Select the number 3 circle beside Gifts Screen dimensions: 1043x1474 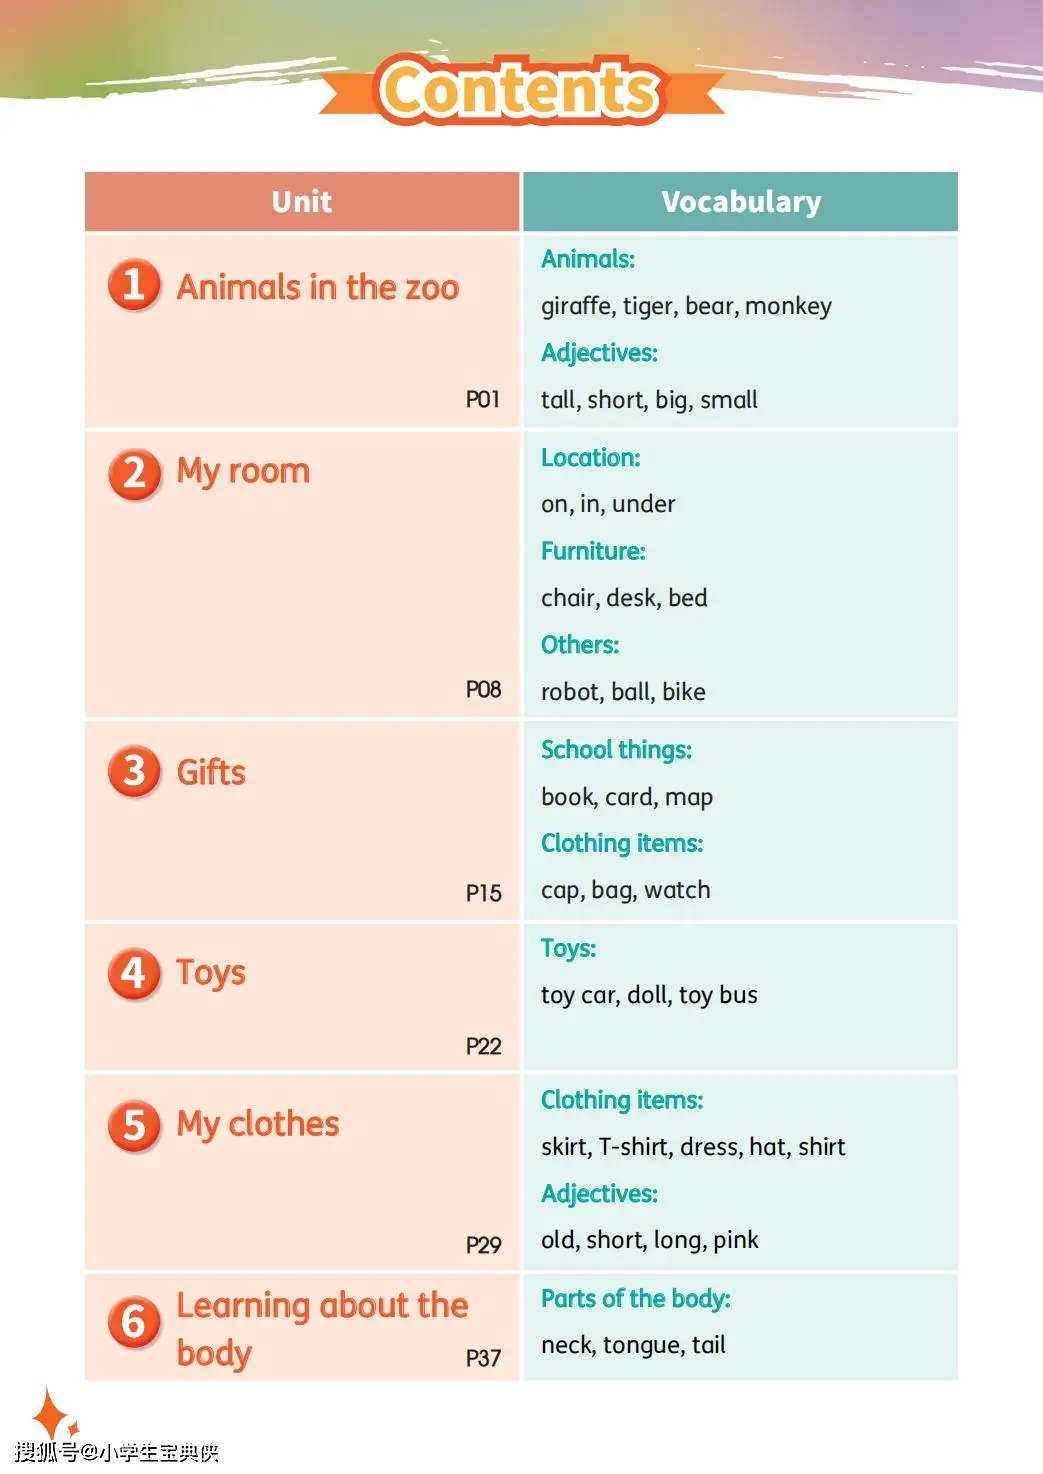pyautogui.click(x=134, y=772)
